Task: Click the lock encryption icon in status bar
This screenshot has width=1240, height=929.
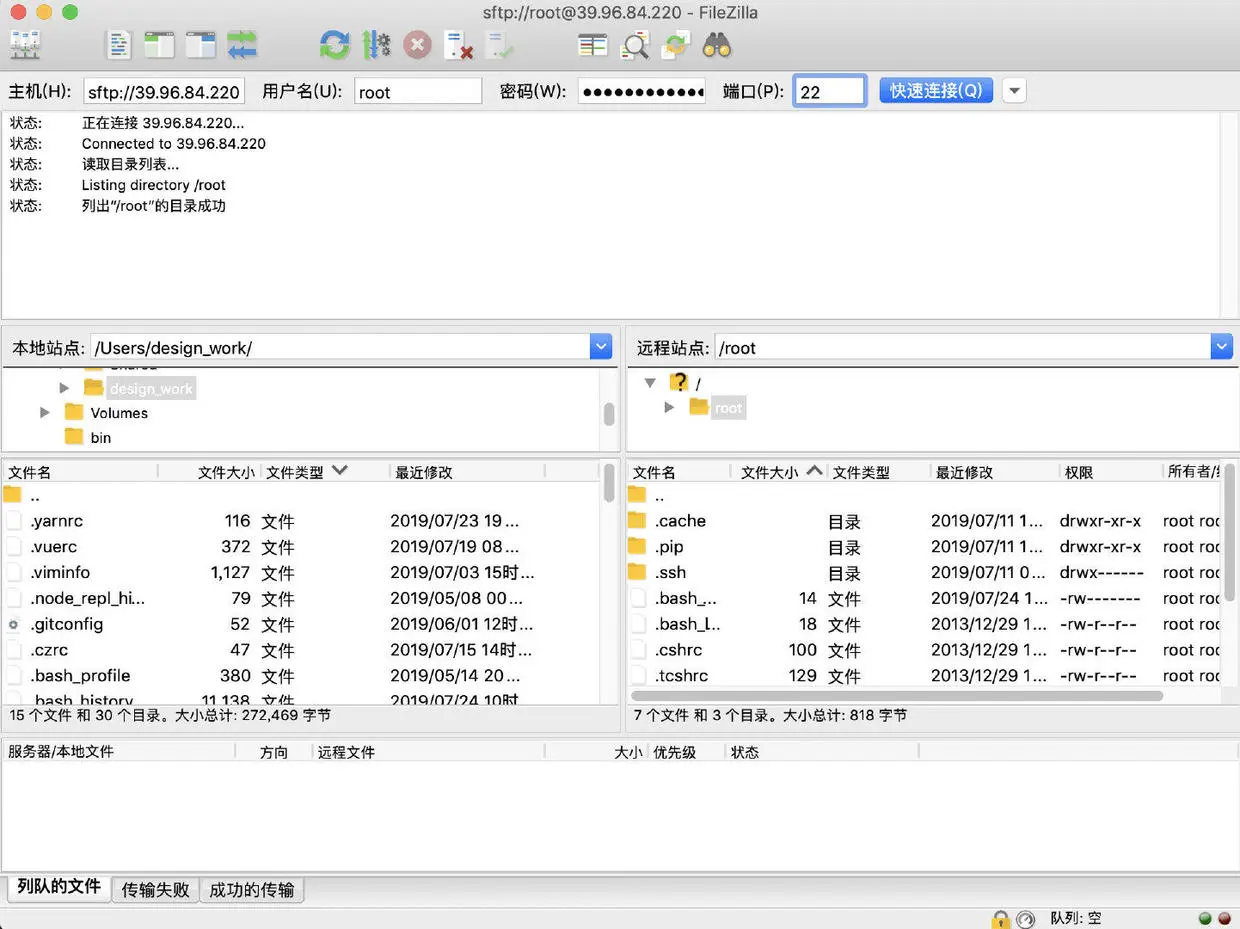Action: coord(1000,918)
